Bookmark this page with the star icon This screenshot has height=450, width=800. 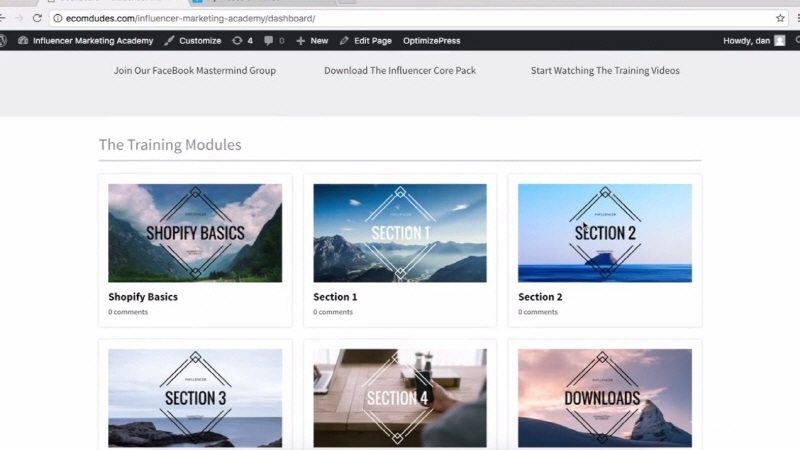tap(780, 18)
